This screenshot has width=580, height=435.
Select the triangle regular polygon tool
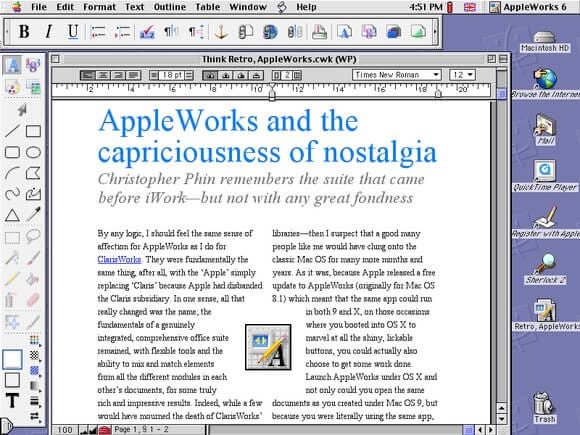tap(12, 215)
